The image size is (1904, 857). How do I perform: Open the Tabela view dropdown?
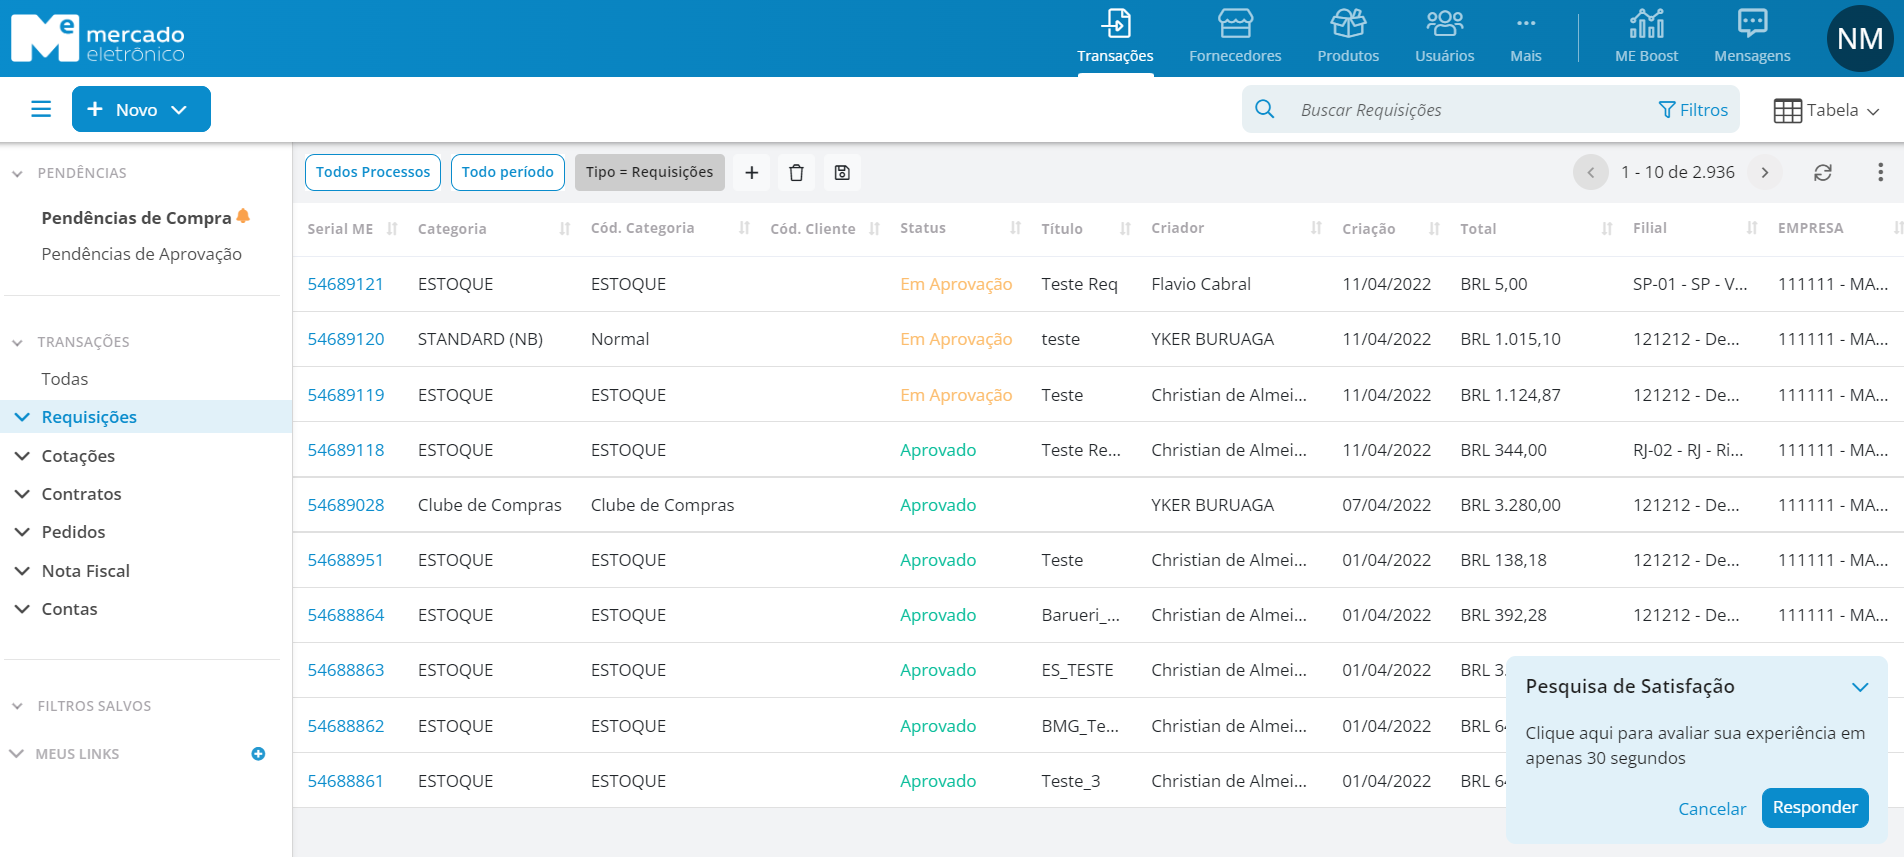coord(1826,110)
